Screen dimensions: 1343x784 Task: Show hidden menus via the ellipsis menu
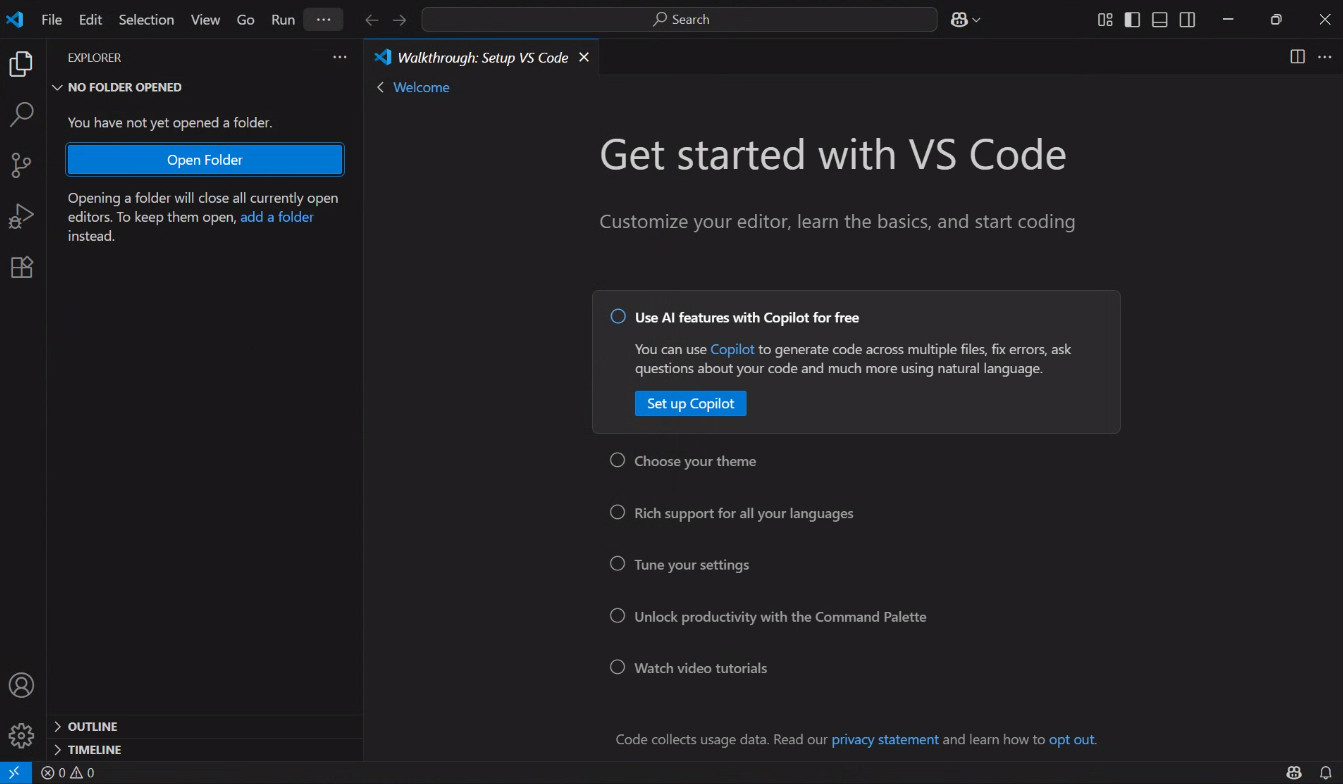coord(323,19)
